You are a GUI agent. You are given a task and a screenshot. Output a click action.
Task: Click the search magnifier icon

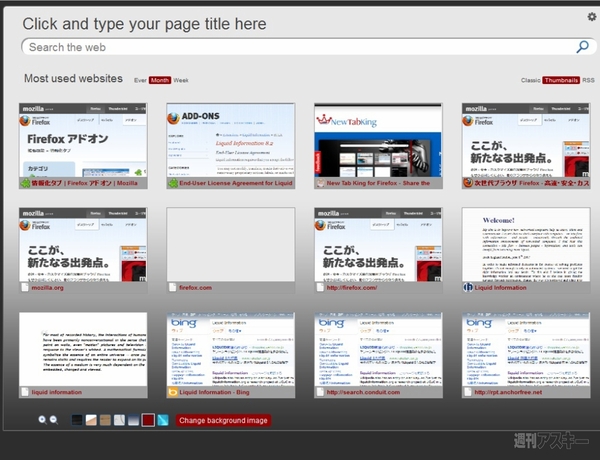click(583, 47)
